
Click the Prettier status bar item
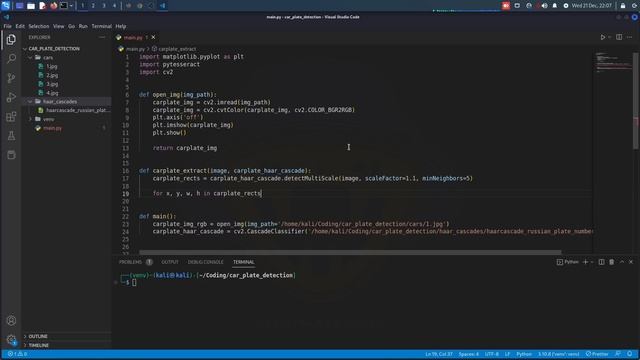point(597,354)
